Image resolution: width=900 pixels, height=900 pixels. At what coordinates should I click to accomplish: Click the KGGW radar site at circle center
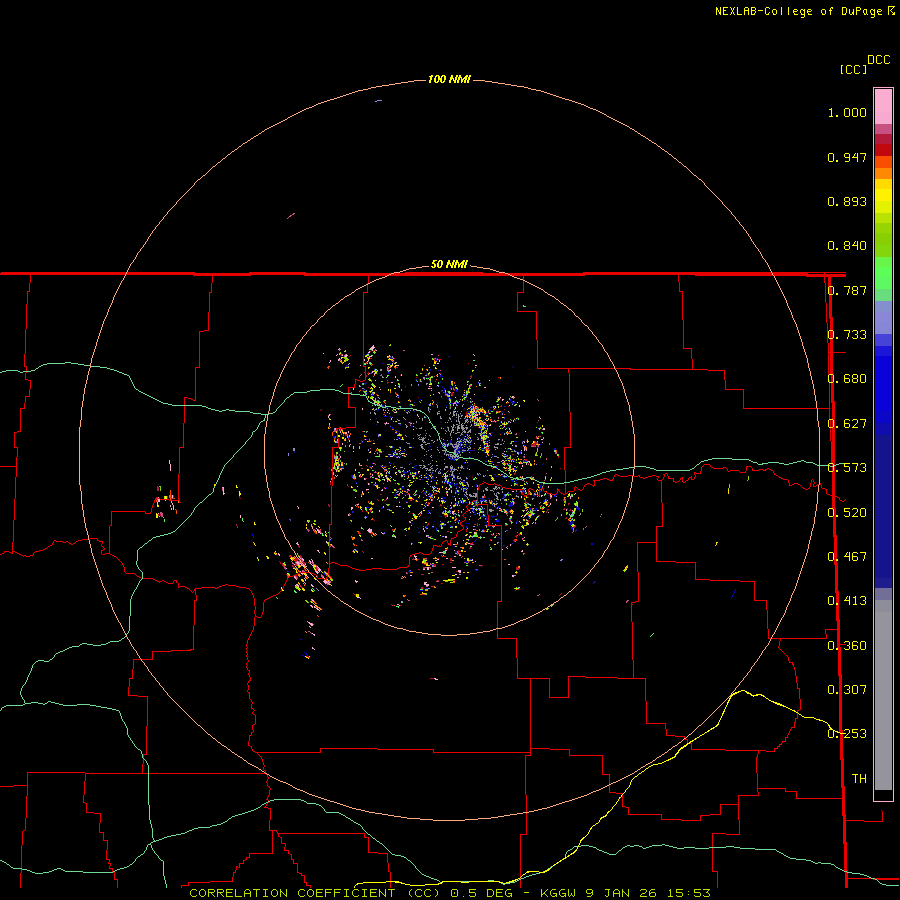449,451
